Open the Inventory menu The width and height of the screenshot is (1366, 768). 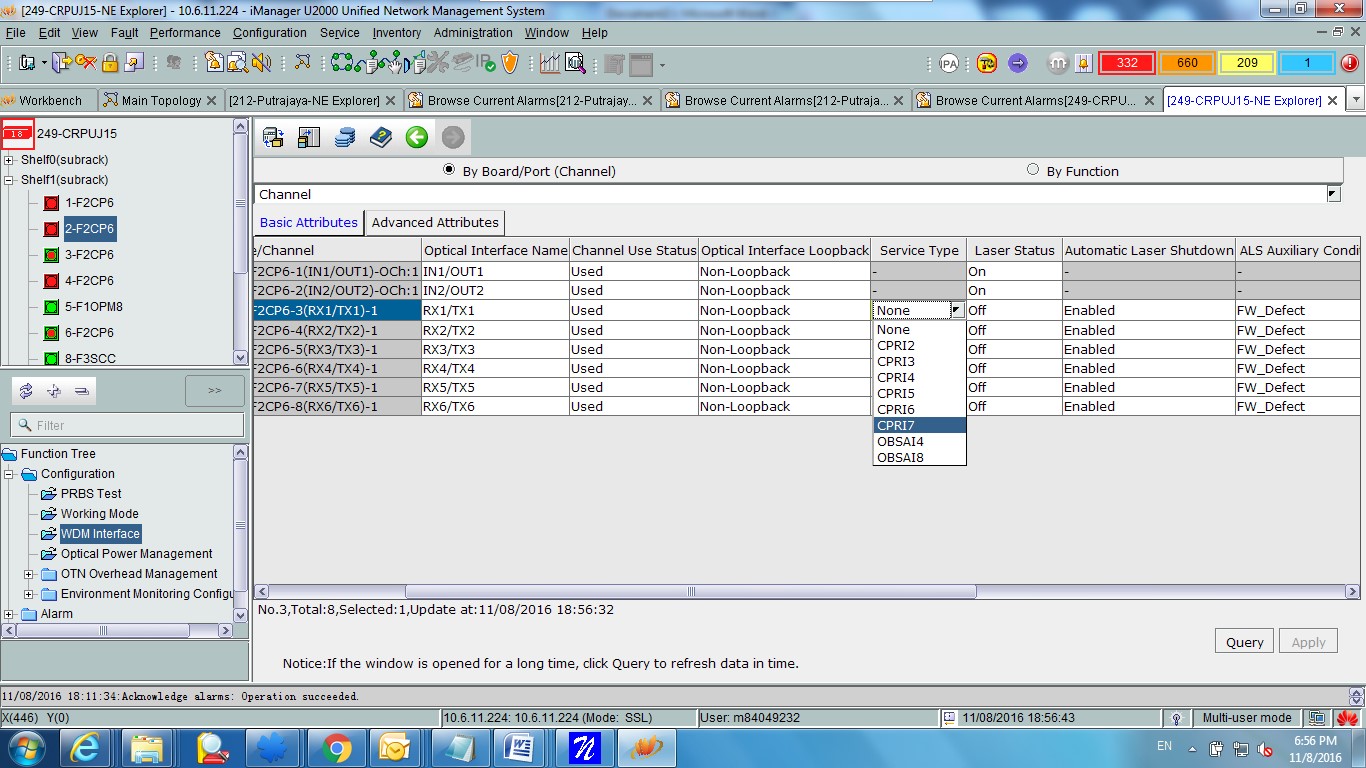click(x=397, y=33)
